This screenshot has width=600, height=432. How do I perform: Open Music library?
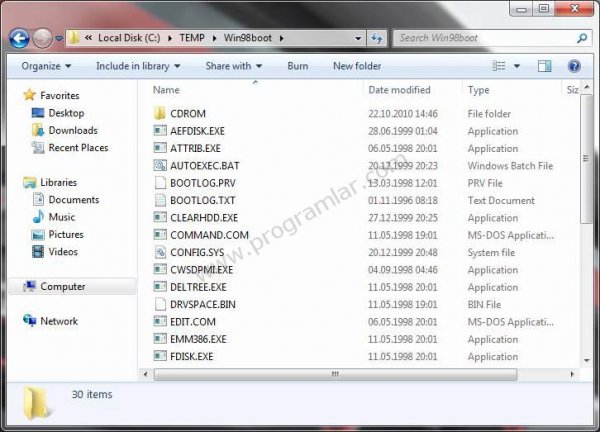click(x=62, y=217)
